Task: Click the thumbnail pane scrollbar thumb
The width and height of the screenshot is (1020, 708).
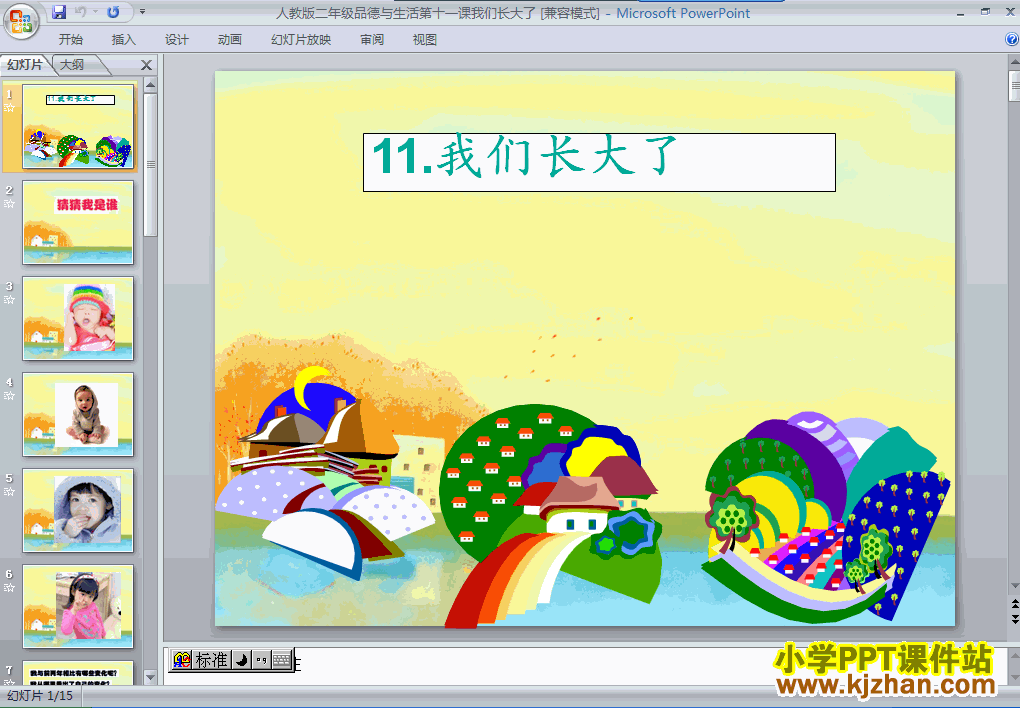Action: pos(150,165)
